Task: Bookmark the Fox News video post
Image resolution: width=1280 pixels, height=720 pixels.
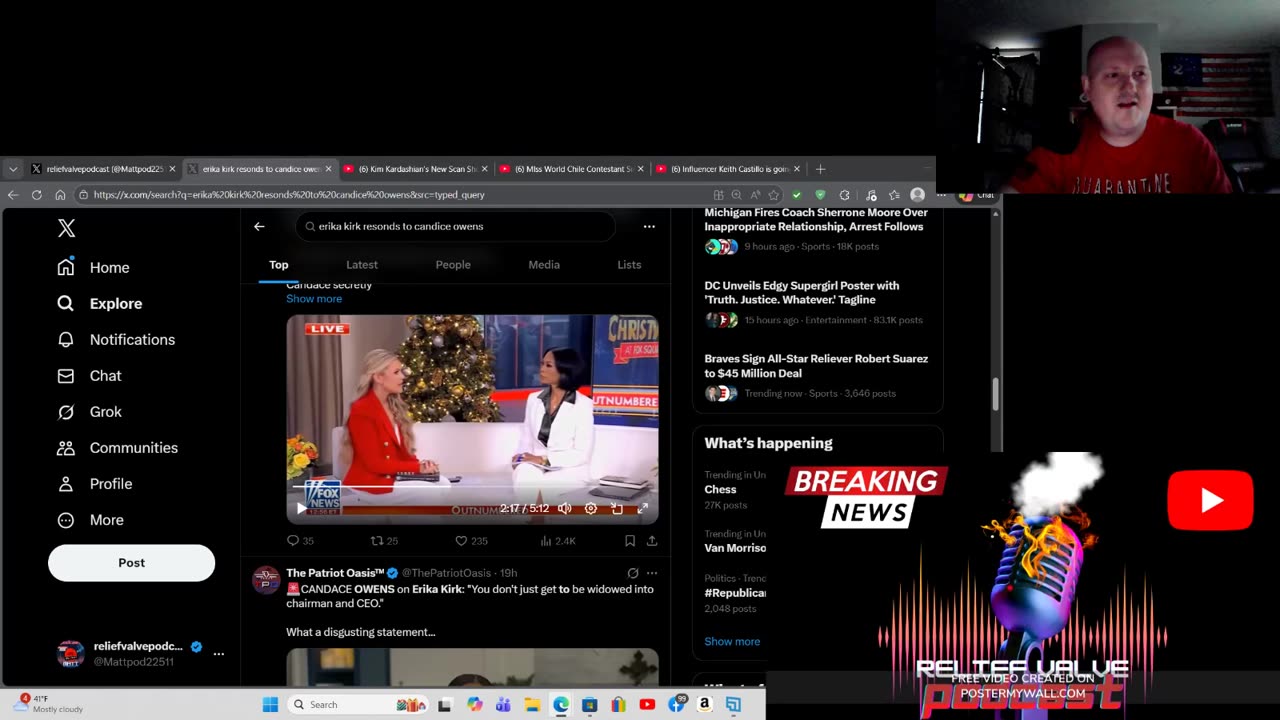Action: (x=630, y=540)
